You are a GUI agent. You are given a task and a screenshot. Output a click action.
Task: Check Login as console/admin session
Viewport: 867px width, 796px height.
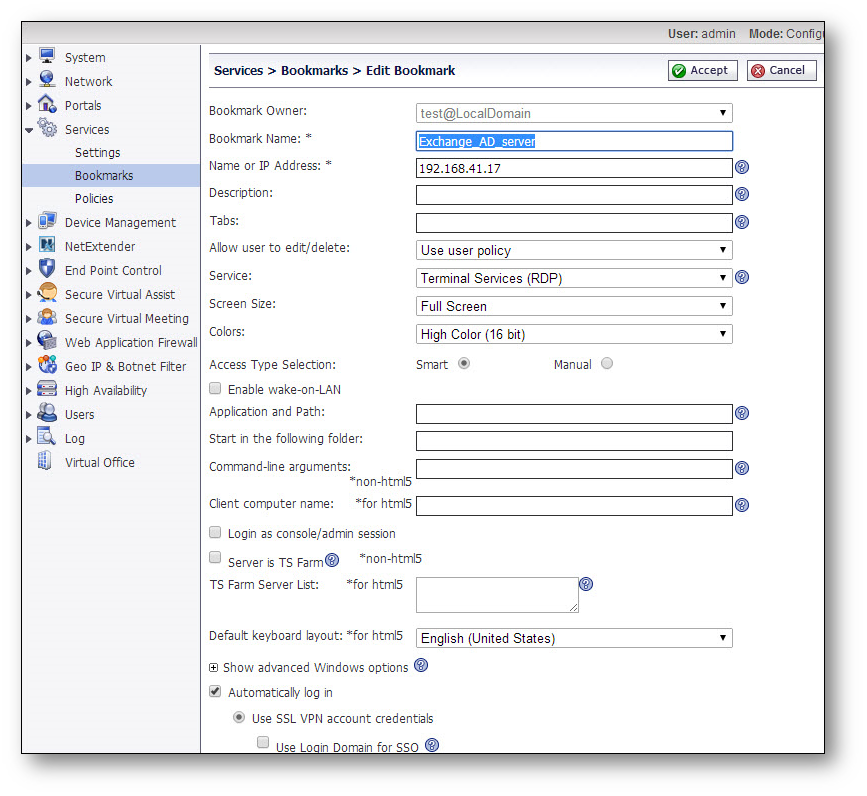point(215,533)
